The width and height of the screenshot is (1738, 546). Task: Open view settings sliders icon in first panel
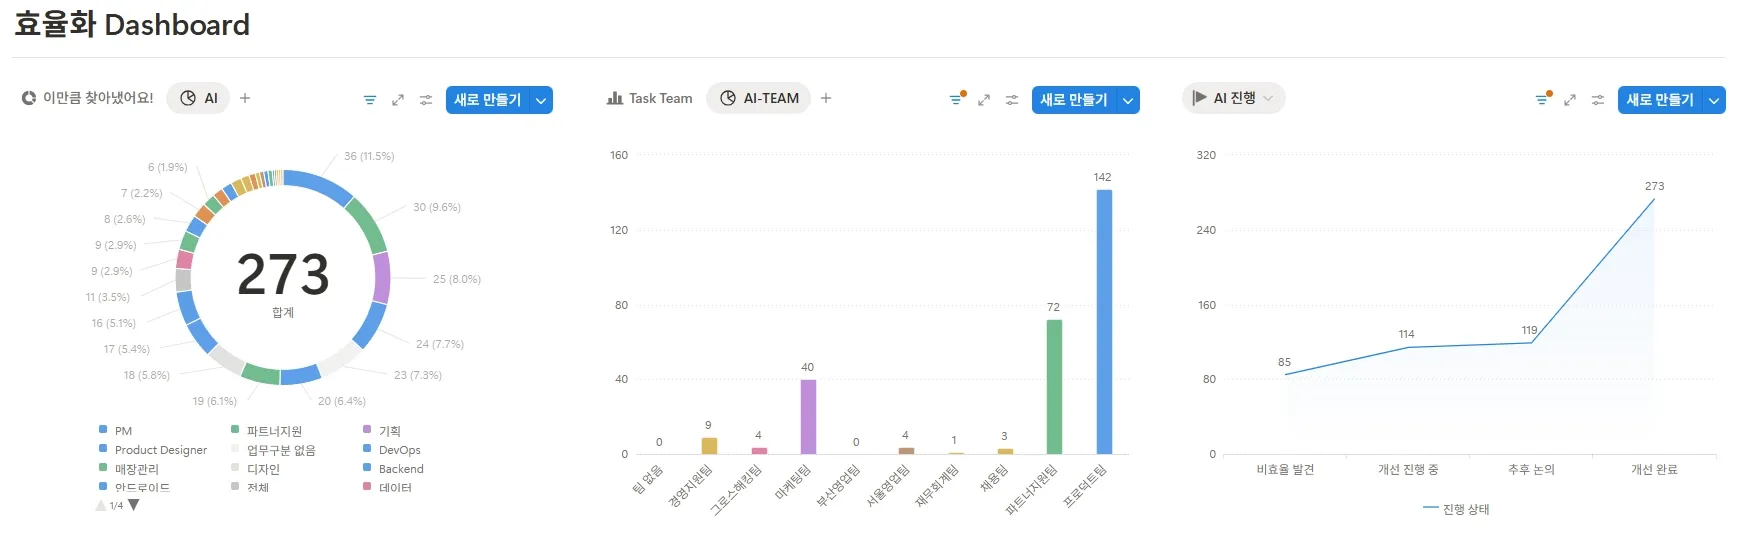pos(426,100)
